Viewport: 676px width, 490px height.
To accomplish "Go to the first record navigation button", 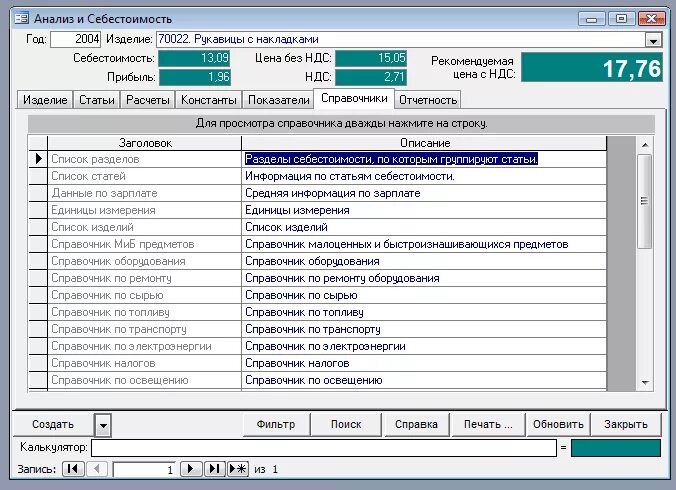I will [x=73, y=469].
